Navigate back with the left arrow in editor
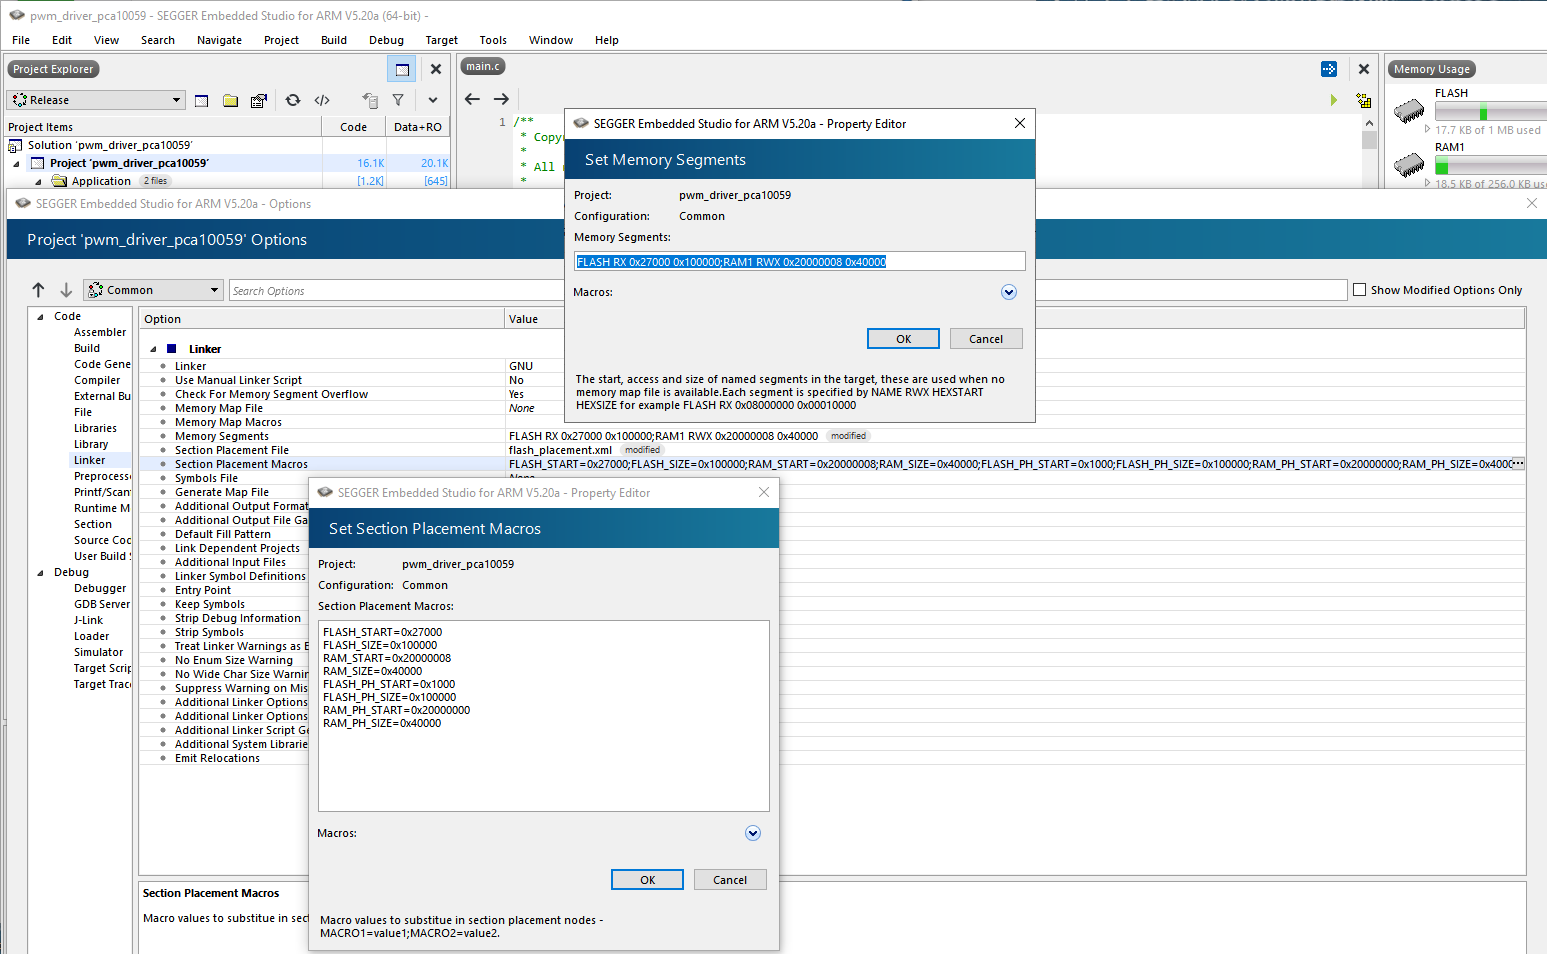Image resolution: width=1547 pixels, height=954 pixels. pyautogui.click(x=473, y=99)
